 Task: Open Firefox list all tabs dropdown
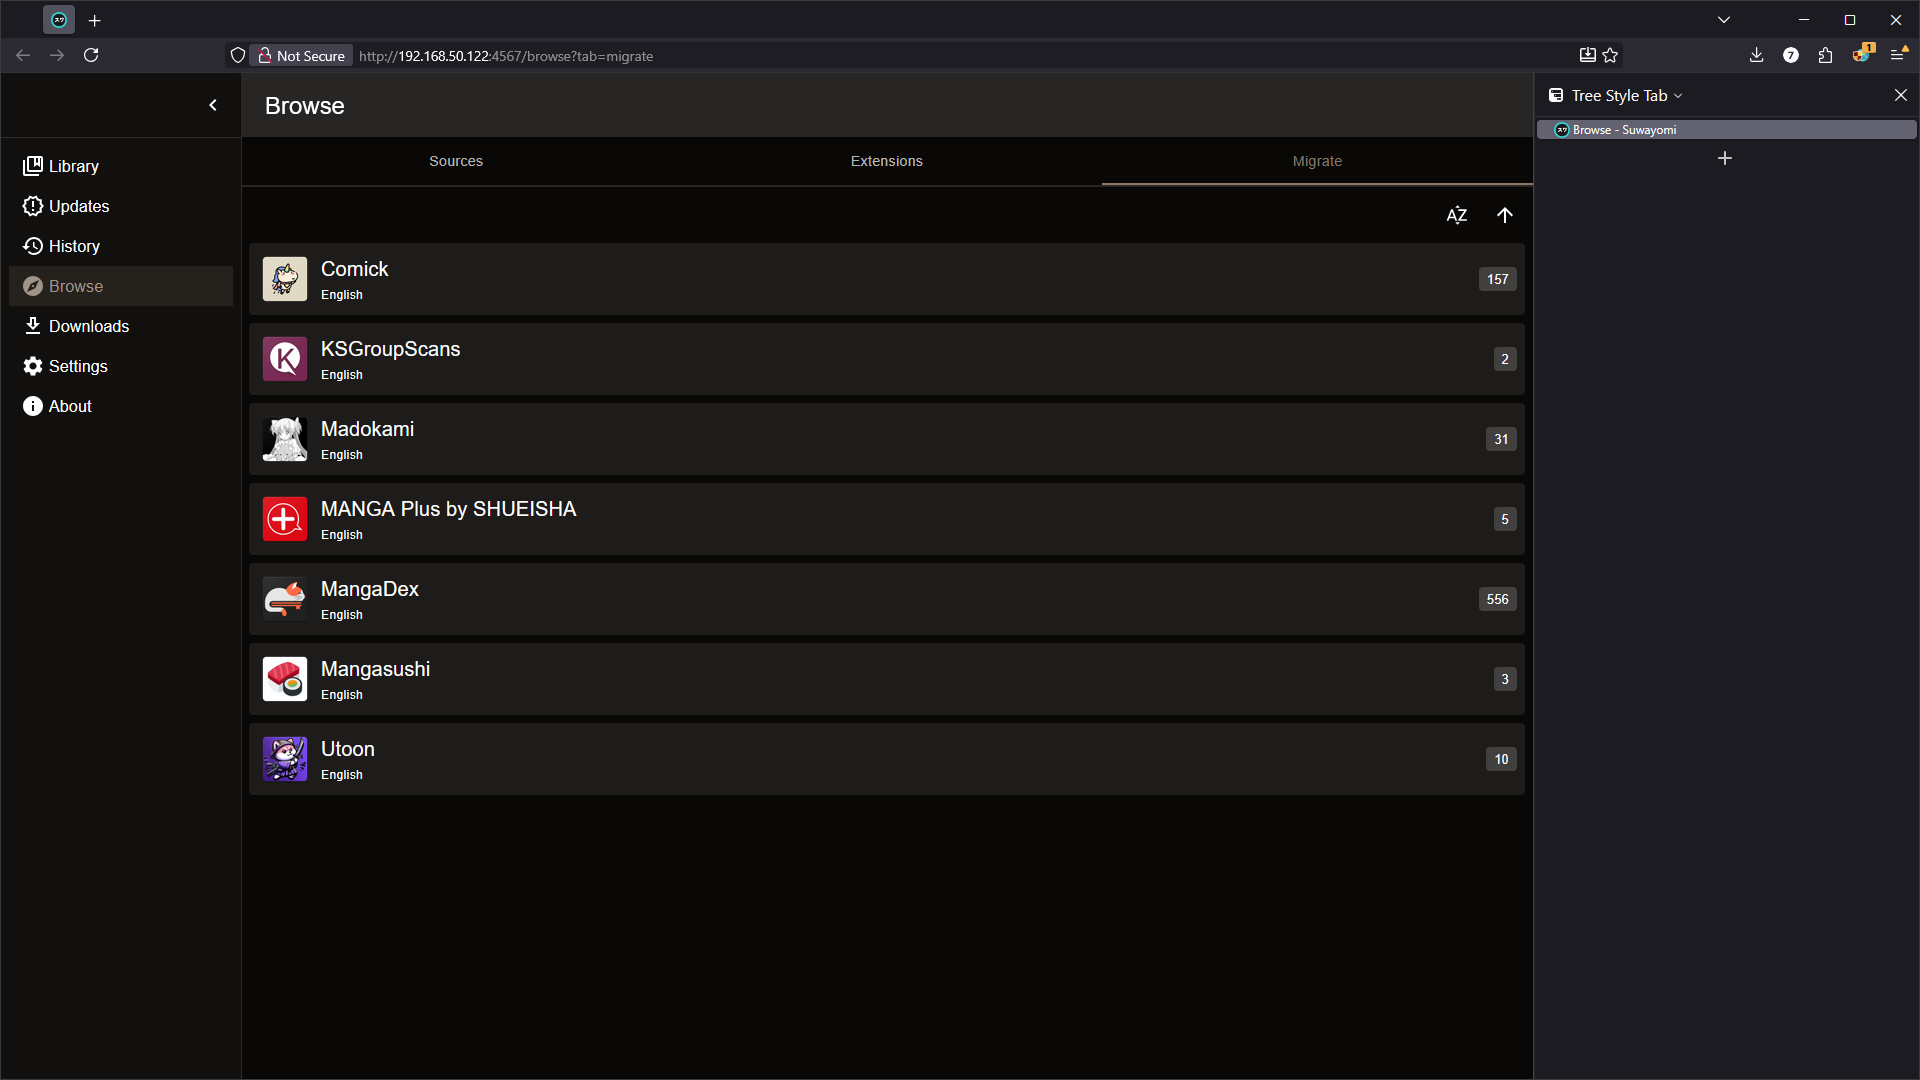tap(1723, 20)
